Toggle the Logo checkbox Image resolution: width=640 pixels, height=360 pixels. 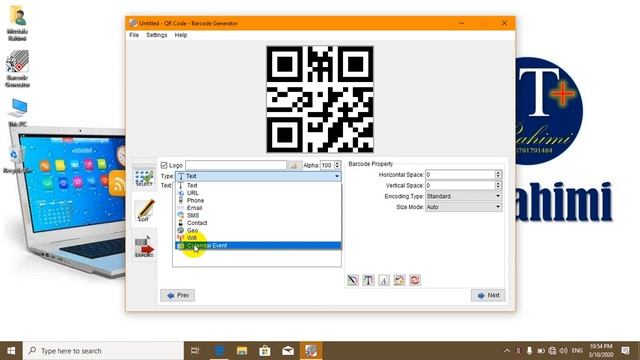coord(164,165)
